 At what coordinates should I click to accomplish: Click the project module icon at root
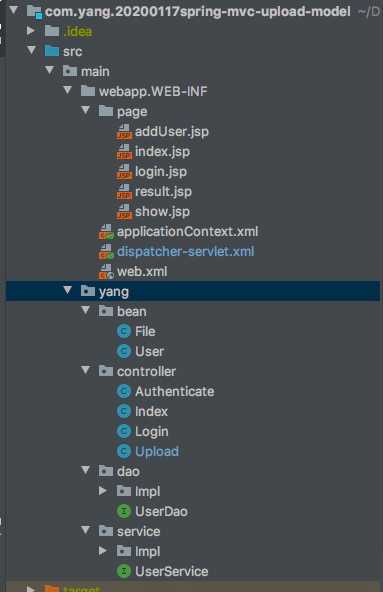pos(34,11)
